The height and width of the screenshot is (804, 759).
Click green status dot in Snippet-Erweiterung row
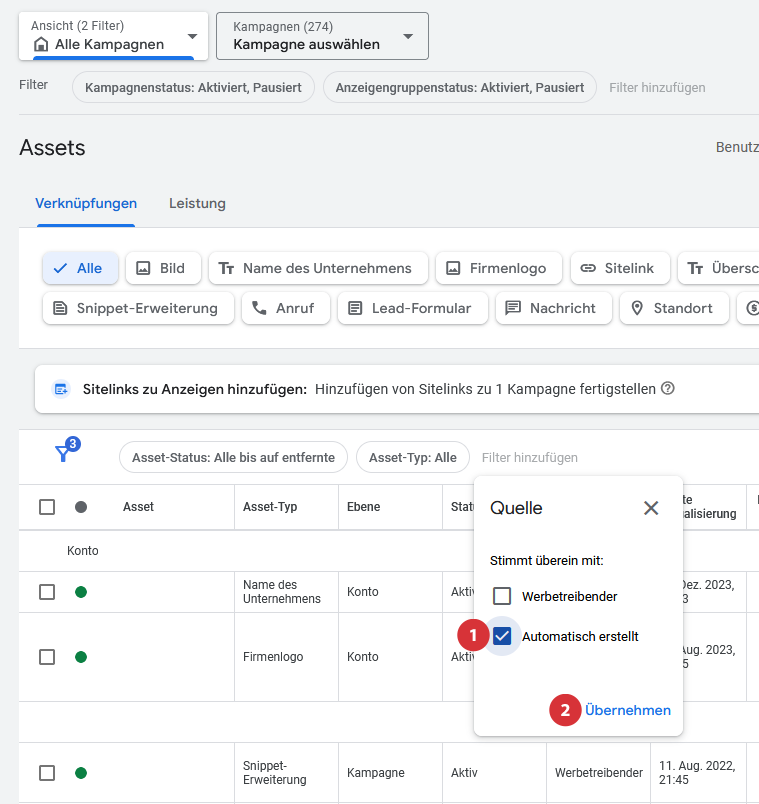(81, 773)
